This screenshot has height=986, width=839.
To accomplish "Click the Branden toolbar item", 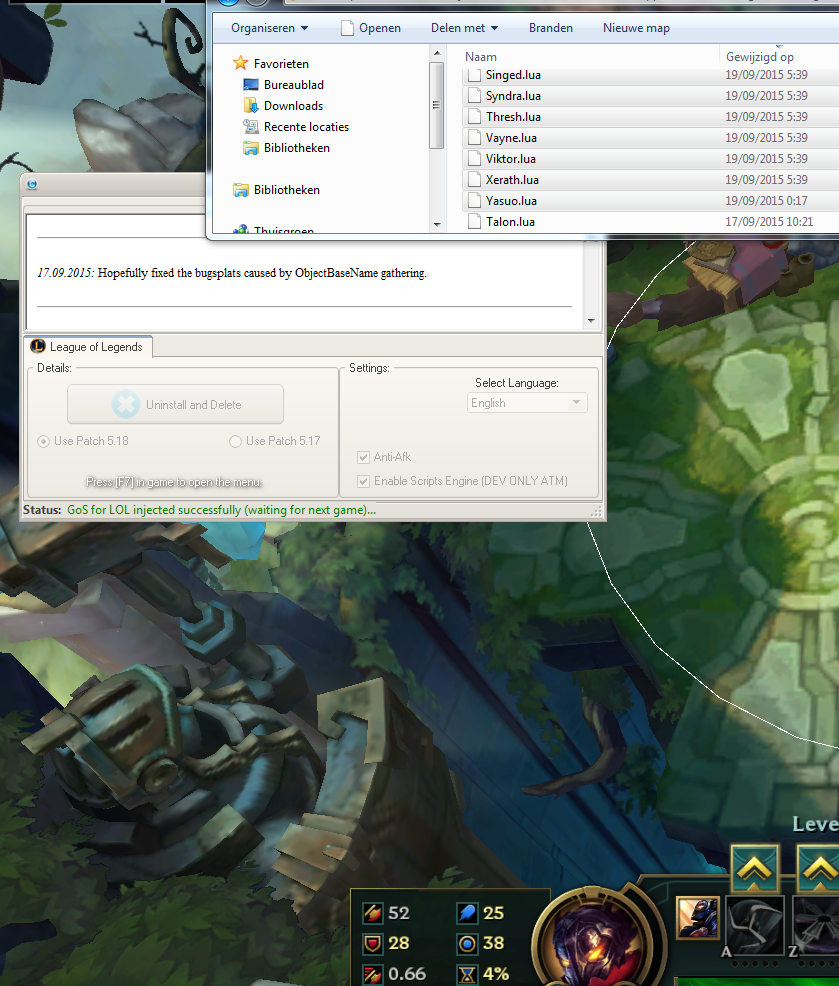I will coord(550,28).
